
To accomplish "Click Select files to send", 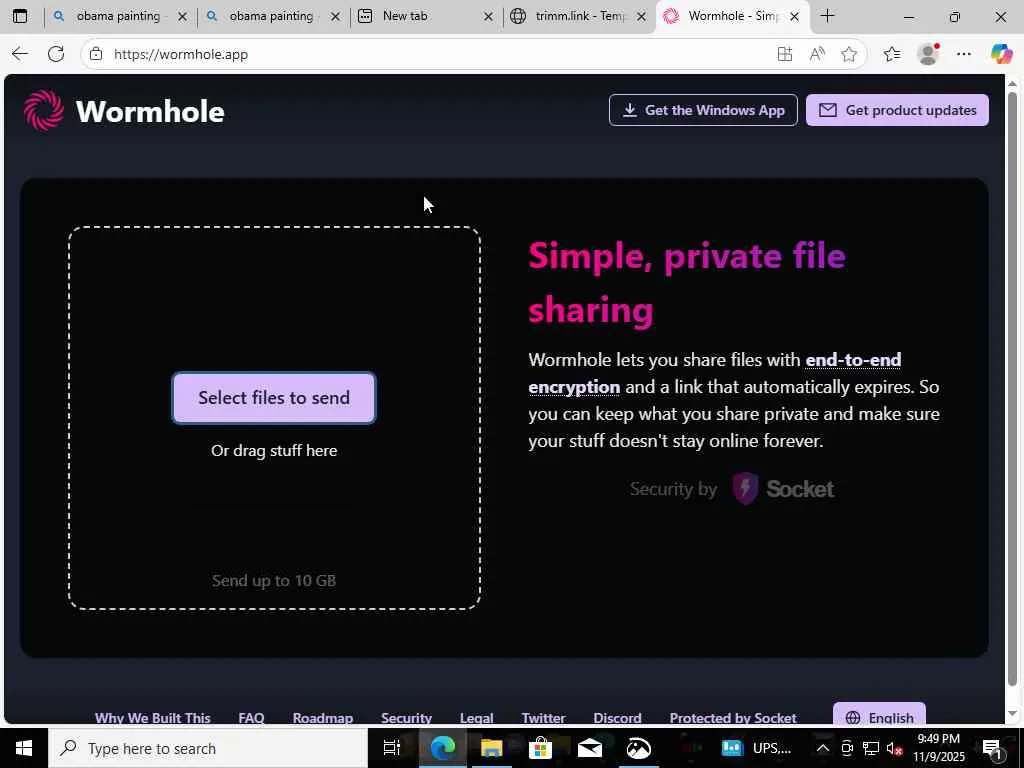I will click(x=274, y=398).
